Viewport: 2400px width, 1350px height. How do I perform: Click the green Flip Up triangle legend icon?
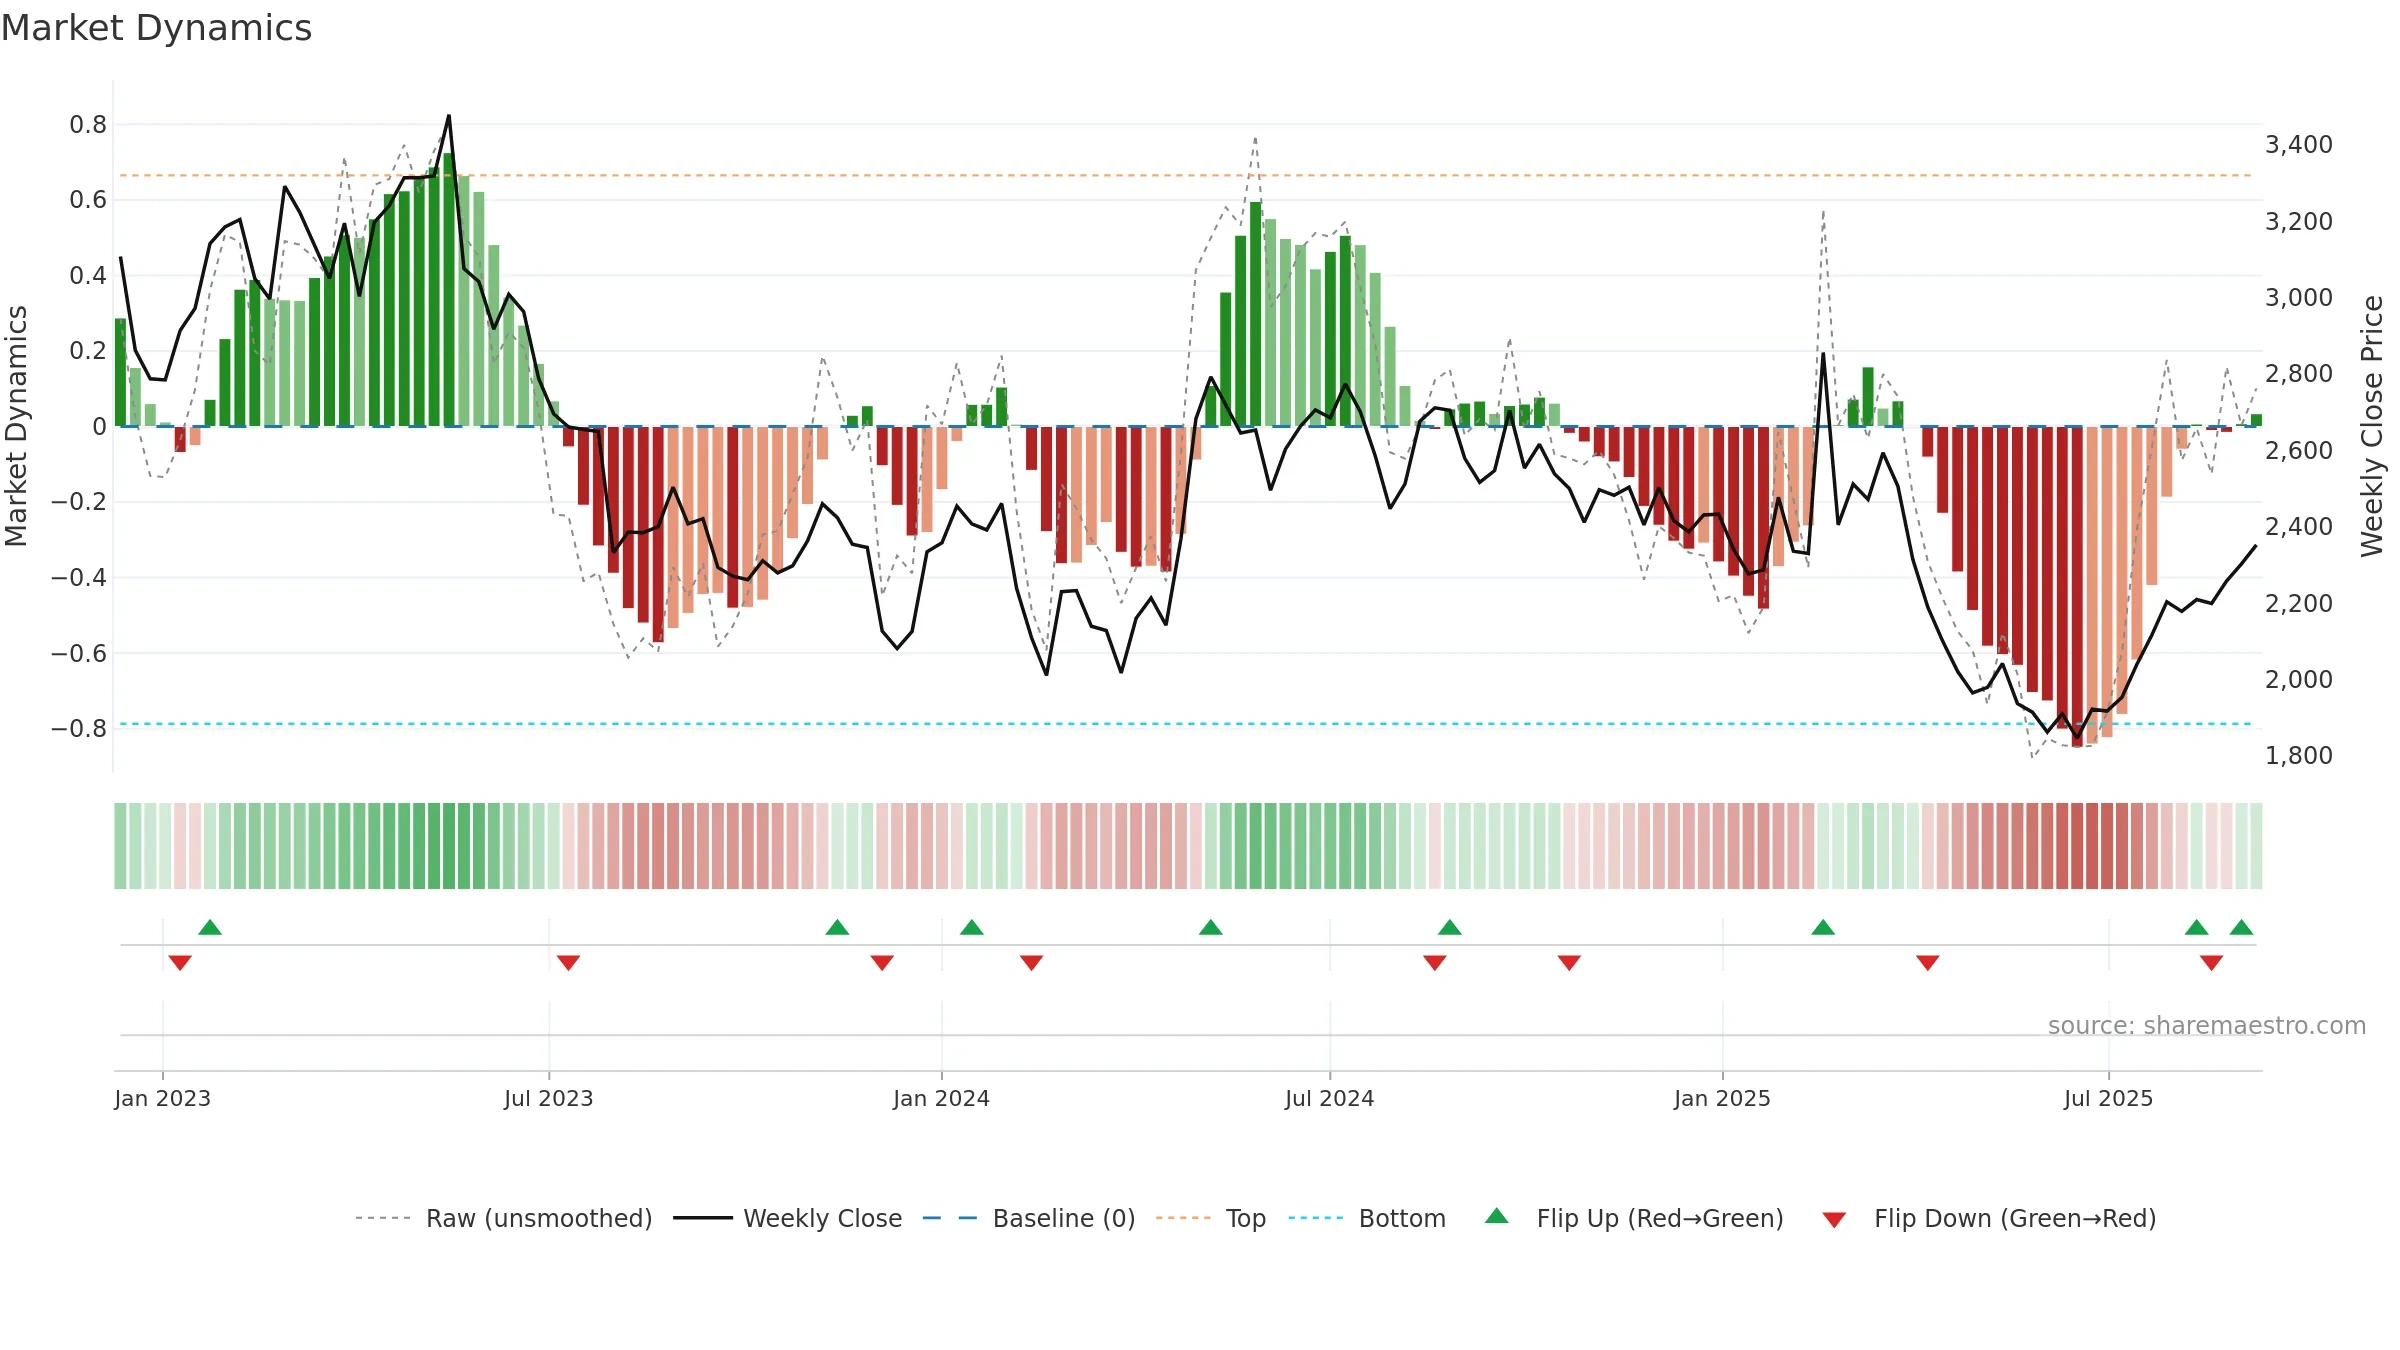[x=1497, y=1216]
